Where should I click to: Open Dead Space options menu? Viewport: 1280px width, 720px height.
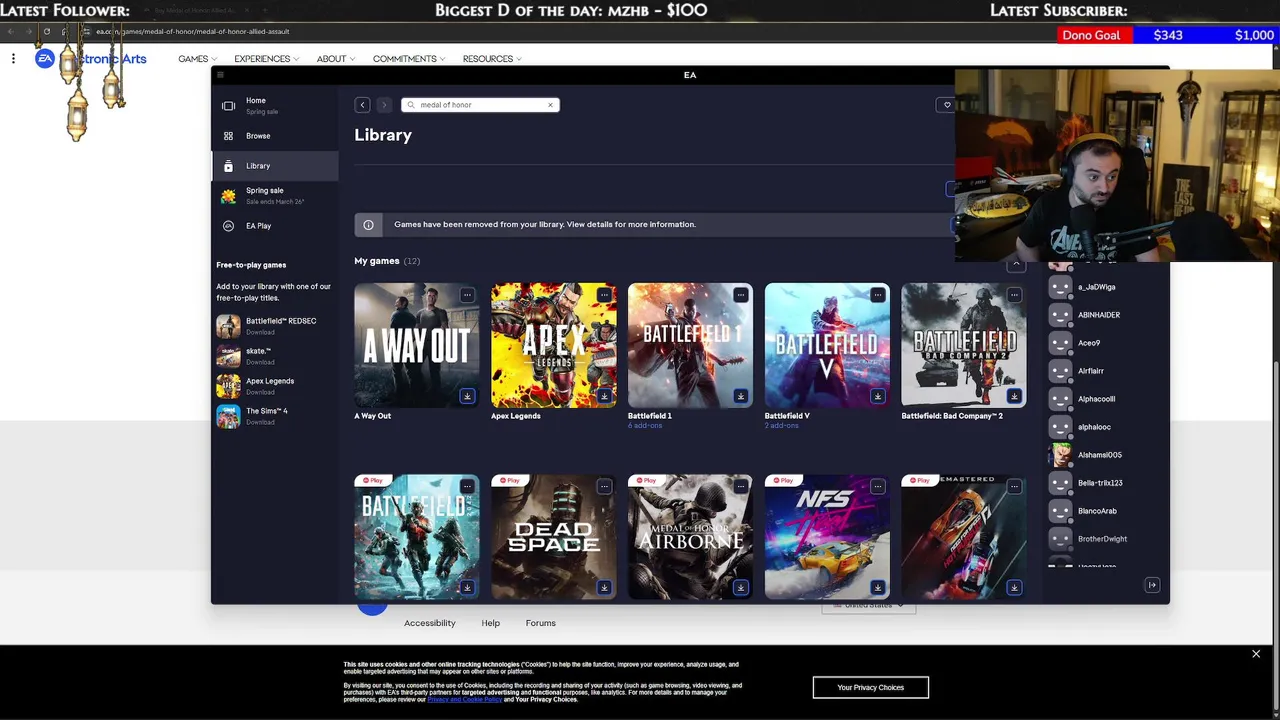[604, 486]
